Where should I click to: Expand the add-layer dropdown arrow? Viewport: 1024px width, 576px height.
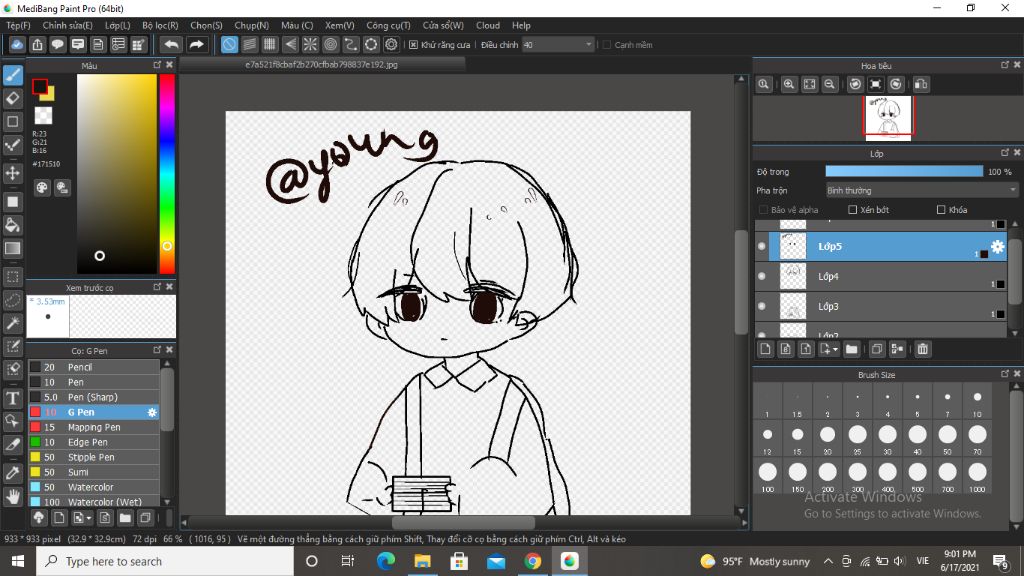tap(835, 350)
